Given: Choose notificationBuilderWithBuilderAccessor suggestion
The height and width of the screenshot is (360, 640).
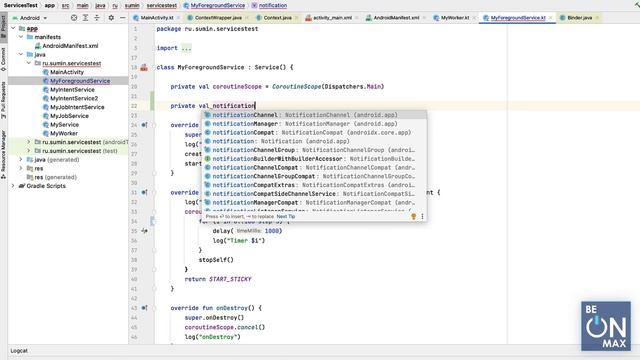Looking at the screenshot, I should pyautogui.click(x=315, y=159).
